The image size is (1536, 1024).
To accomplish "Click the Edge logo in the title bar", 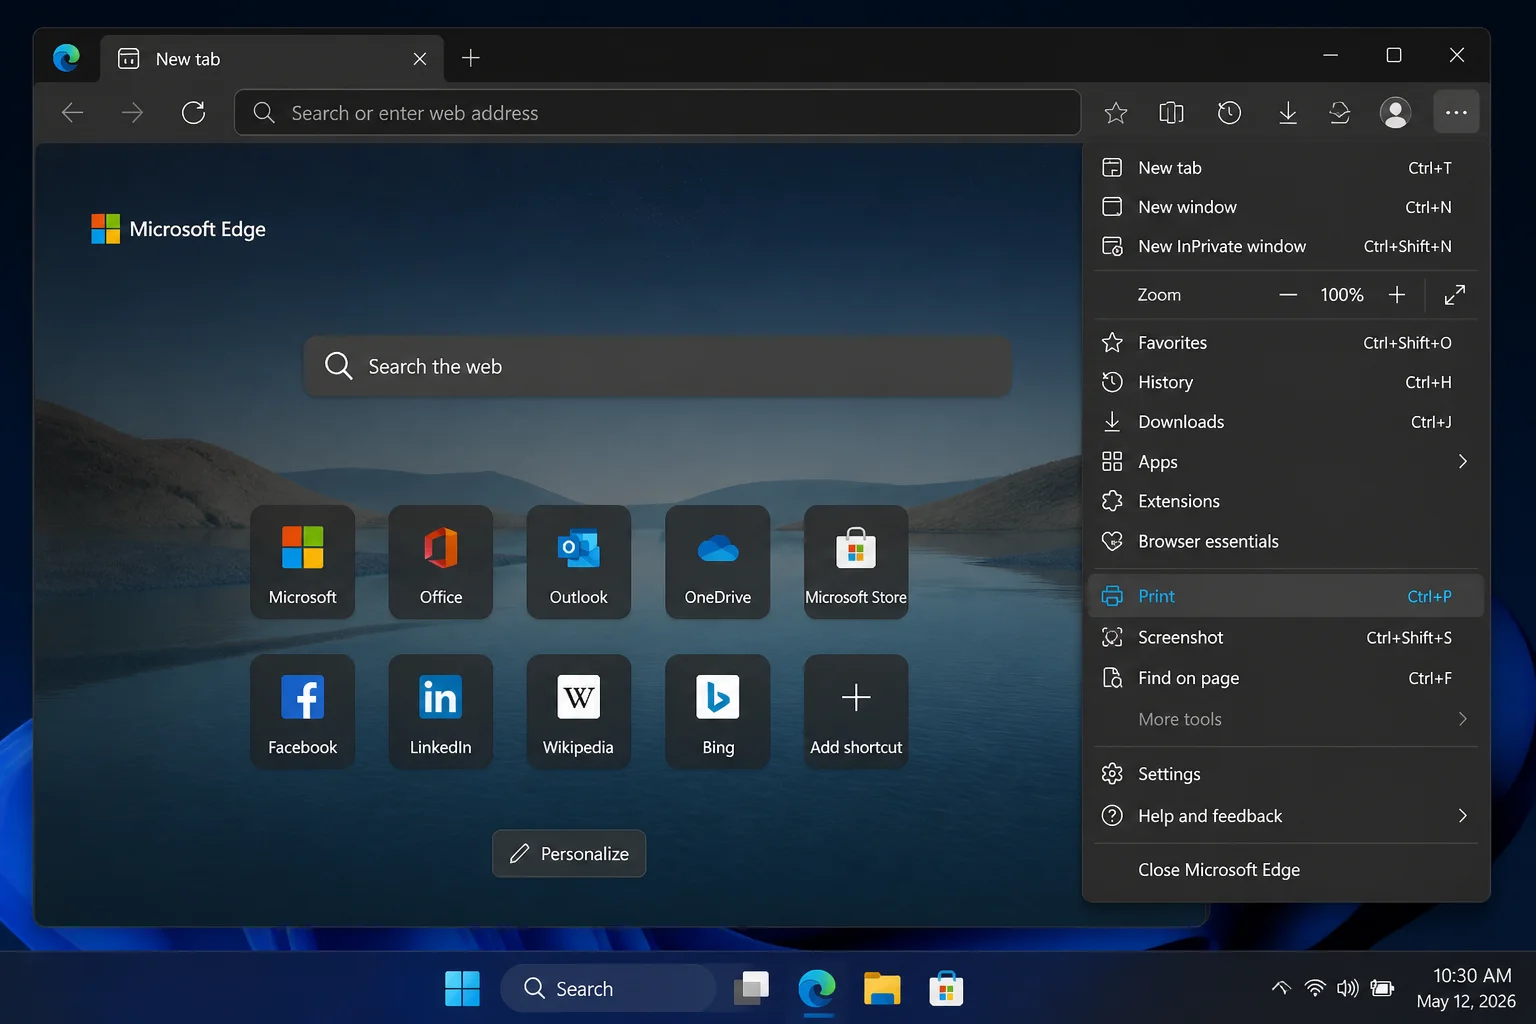I will [x=67, y=58].
